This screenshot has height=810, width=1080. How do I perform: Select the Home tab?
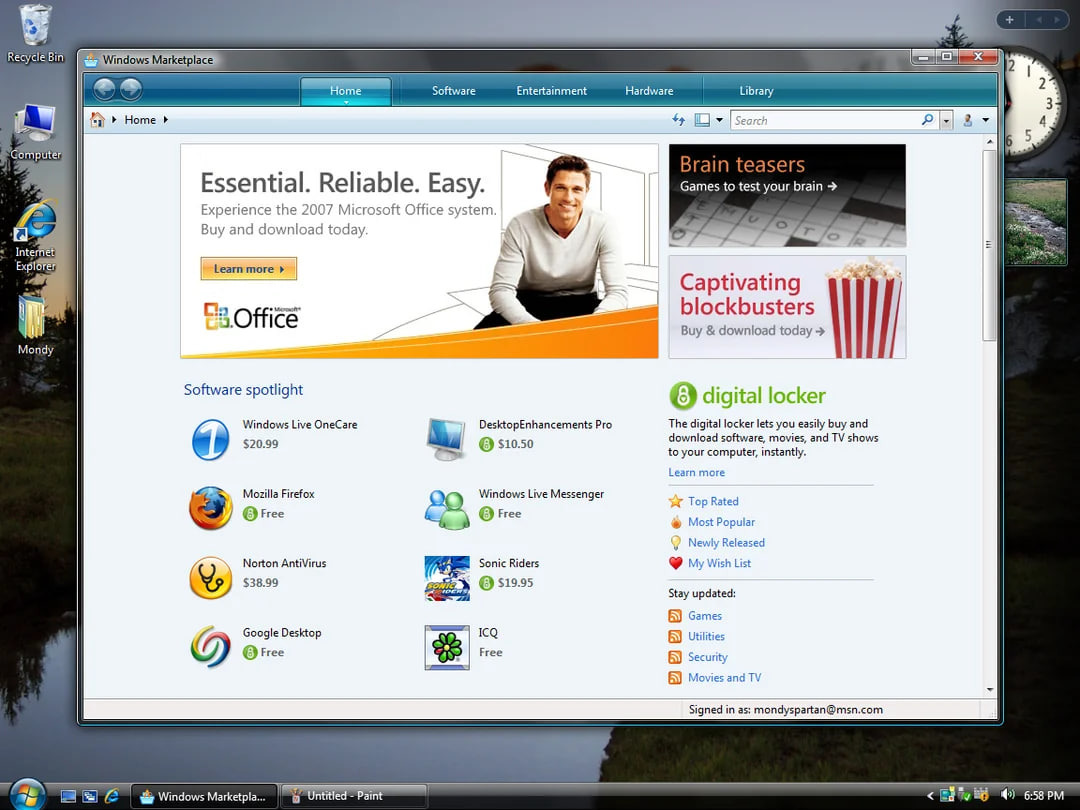click(346, 91)
